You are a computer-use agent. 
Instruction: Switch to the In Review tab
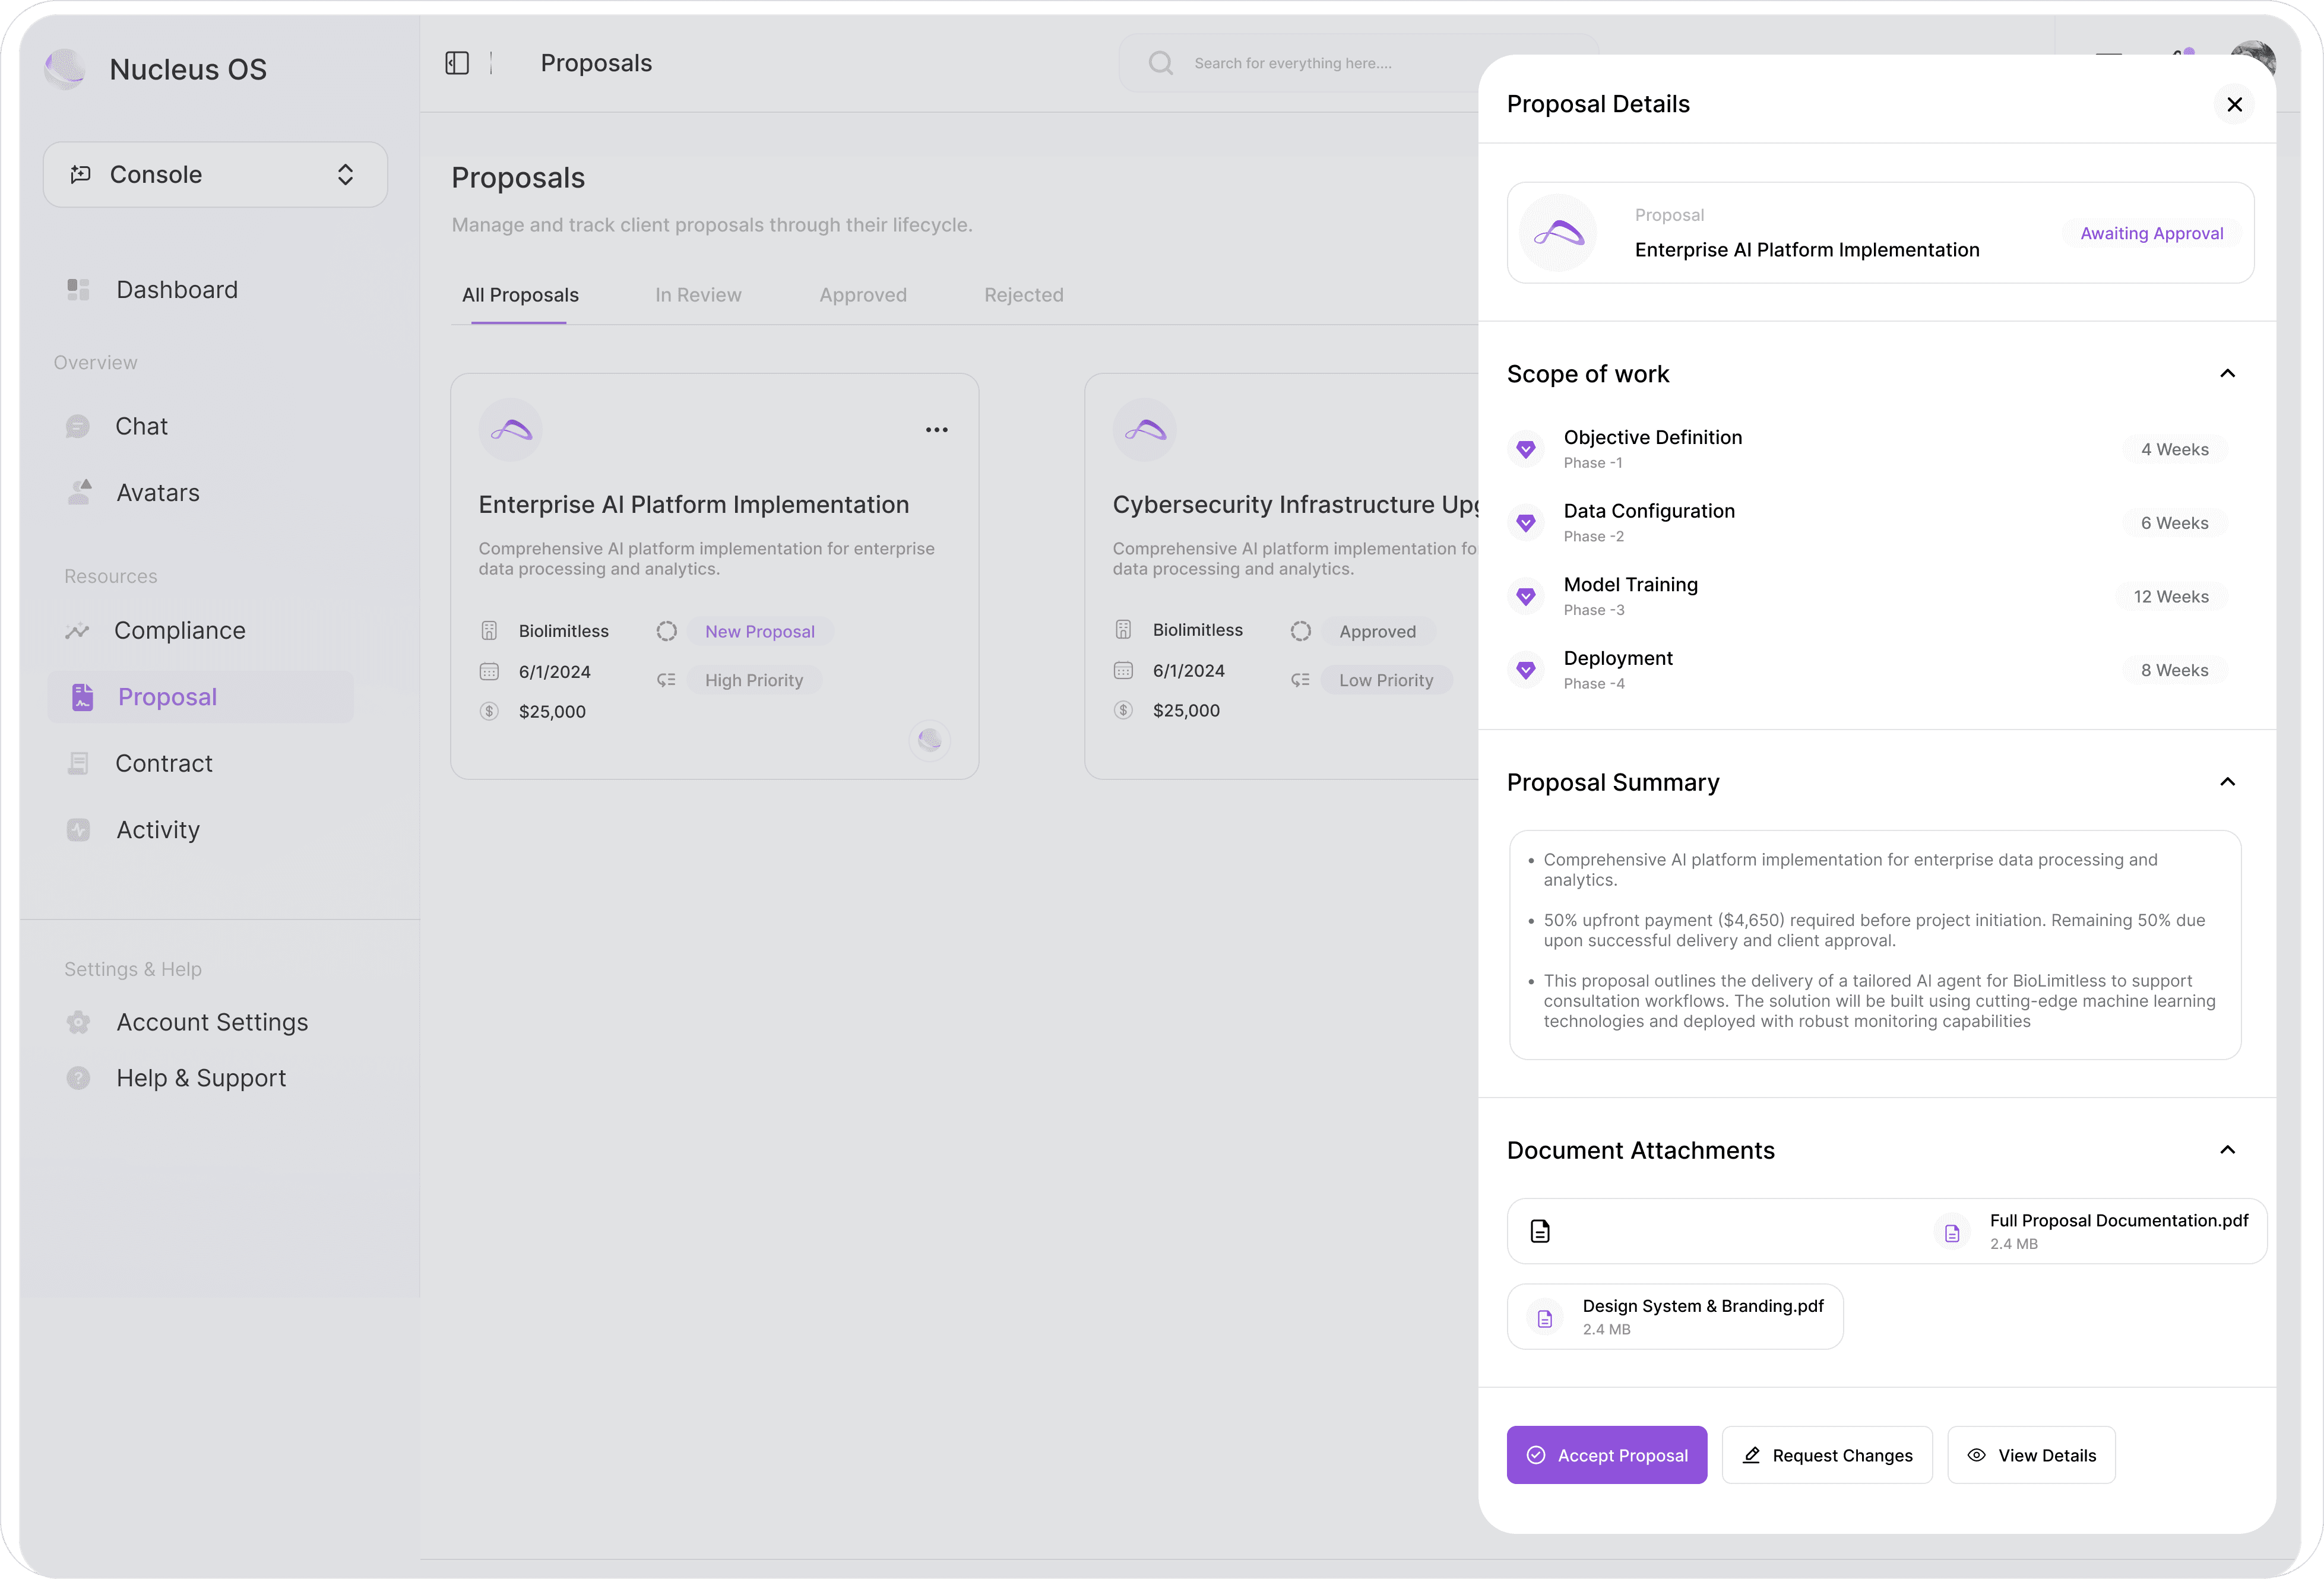[x=698, y=295]
